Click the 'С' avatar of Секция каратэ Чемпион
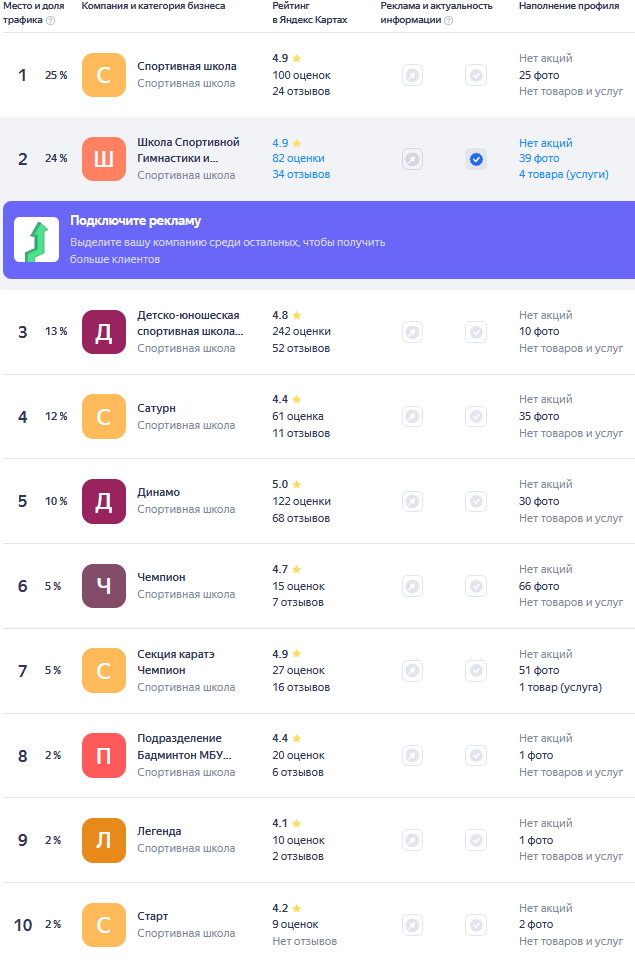Screen dimensions: 635x965 pyautogui.click(x=104, y=670)
